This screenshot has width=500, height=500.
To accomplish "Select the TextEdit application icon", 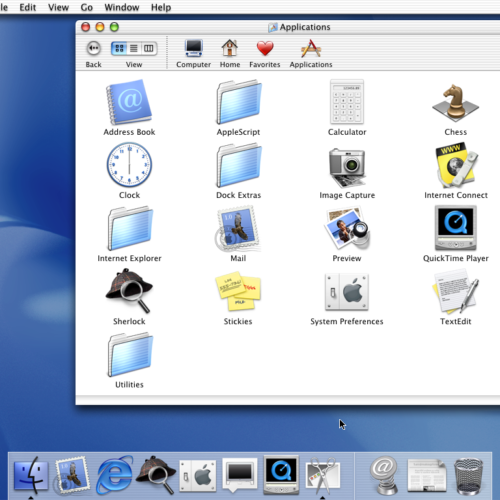I will pos(456,291).
